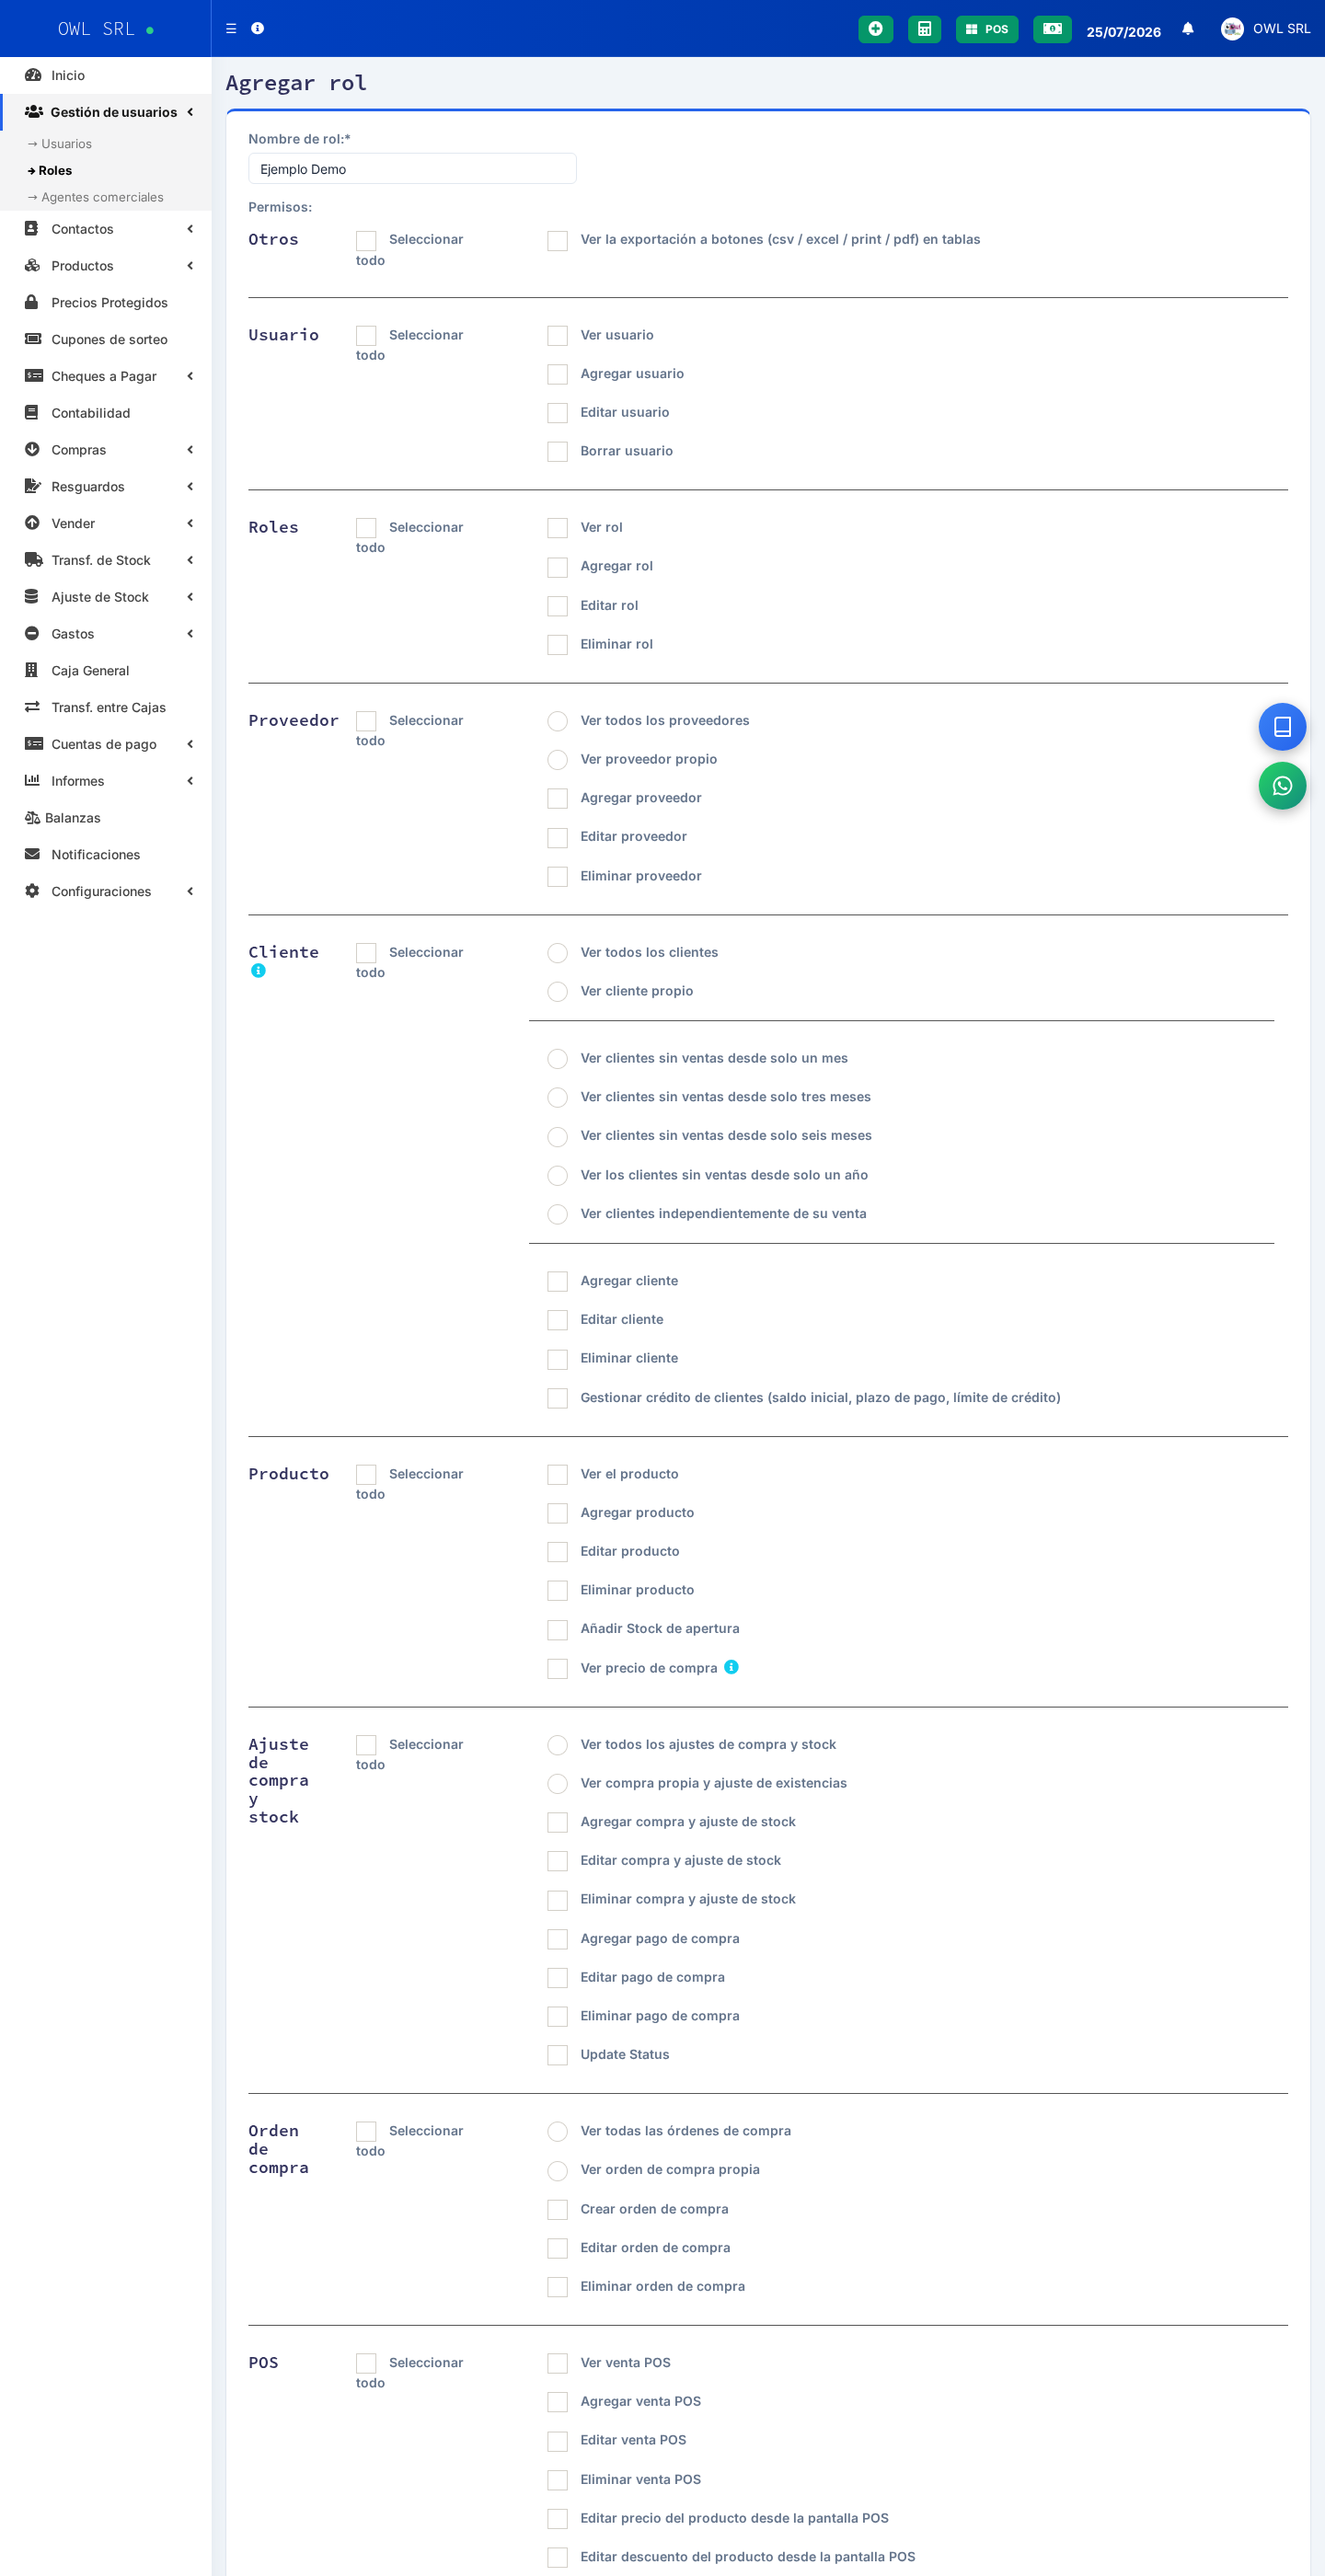Screen dimensions: 1325x2576
Task: Open the Inicio menu item
Action: (x=105, y=75)
